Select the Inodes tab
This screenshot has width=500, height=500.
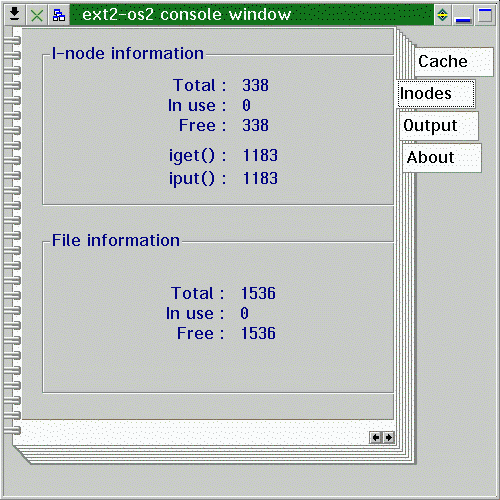pos(436,94)
